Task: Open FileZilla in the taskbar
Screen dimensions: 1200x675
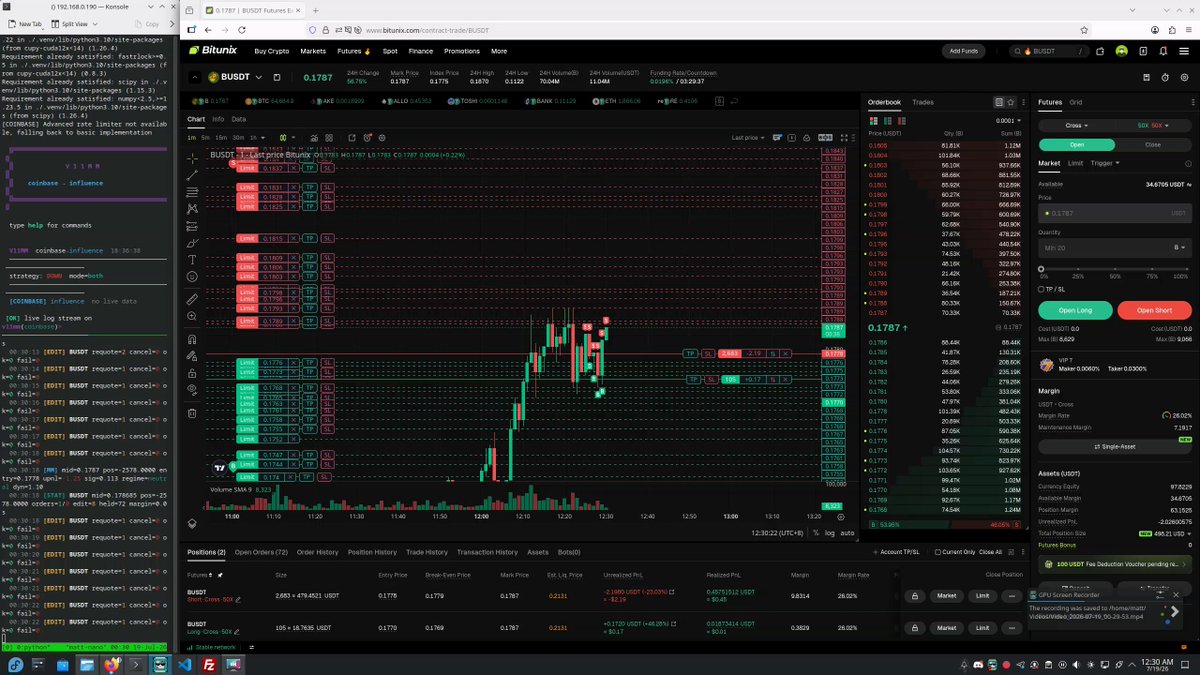Action: (209, 665)
